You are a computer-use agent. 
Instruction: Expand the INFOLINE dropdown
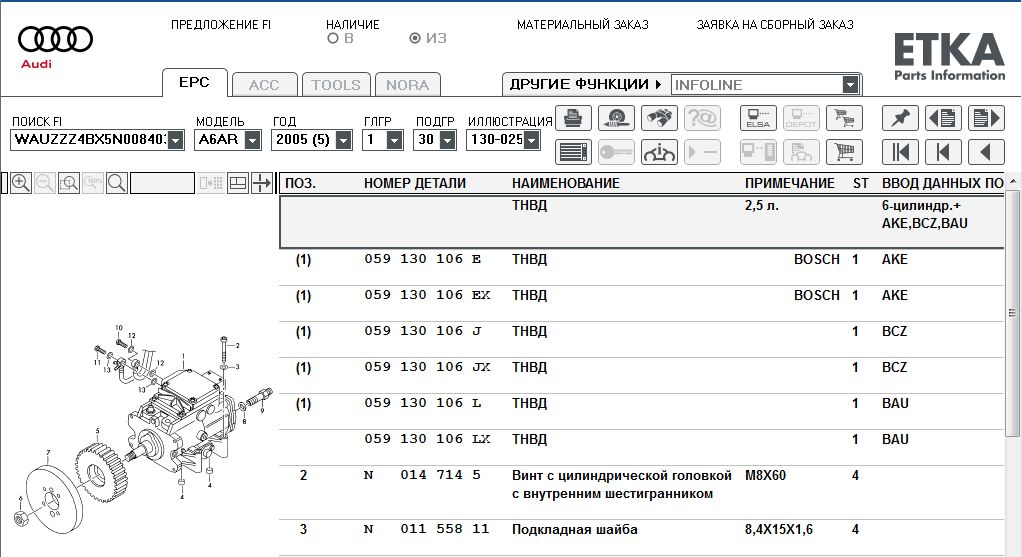[850, 85]
